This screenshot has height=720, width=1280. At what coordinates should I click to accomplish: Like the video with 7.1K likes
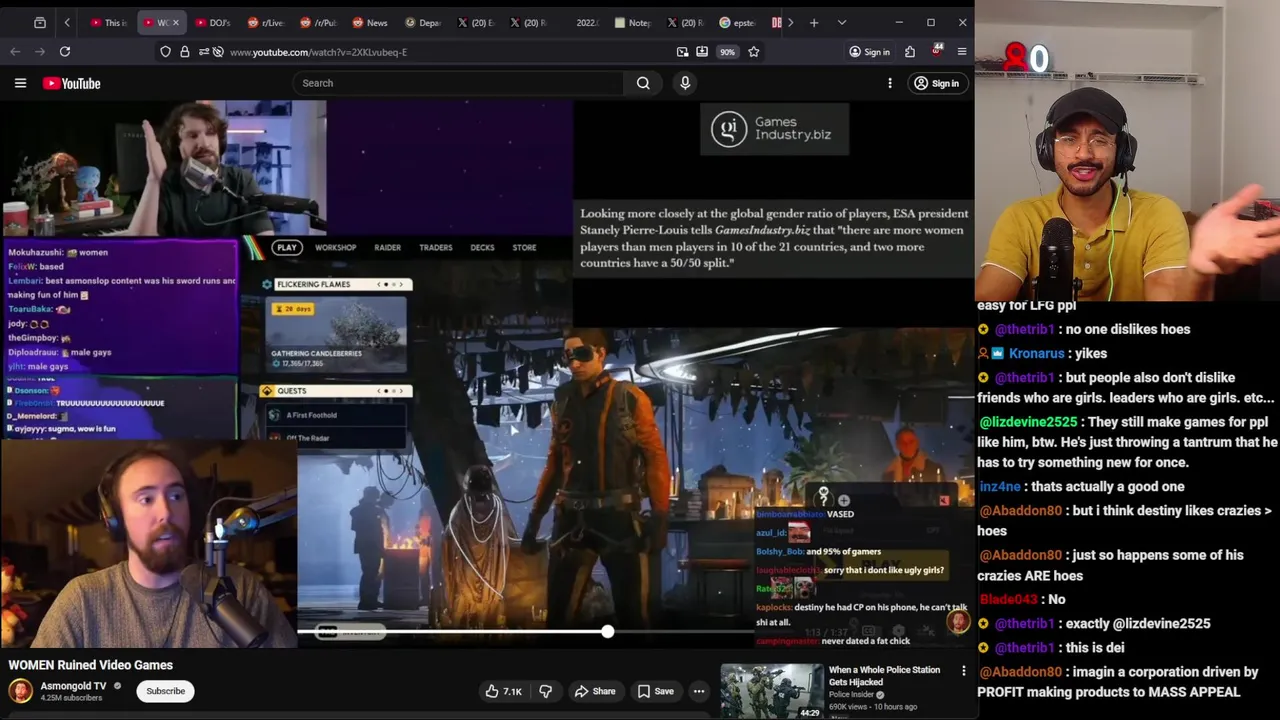coord(504,691)
